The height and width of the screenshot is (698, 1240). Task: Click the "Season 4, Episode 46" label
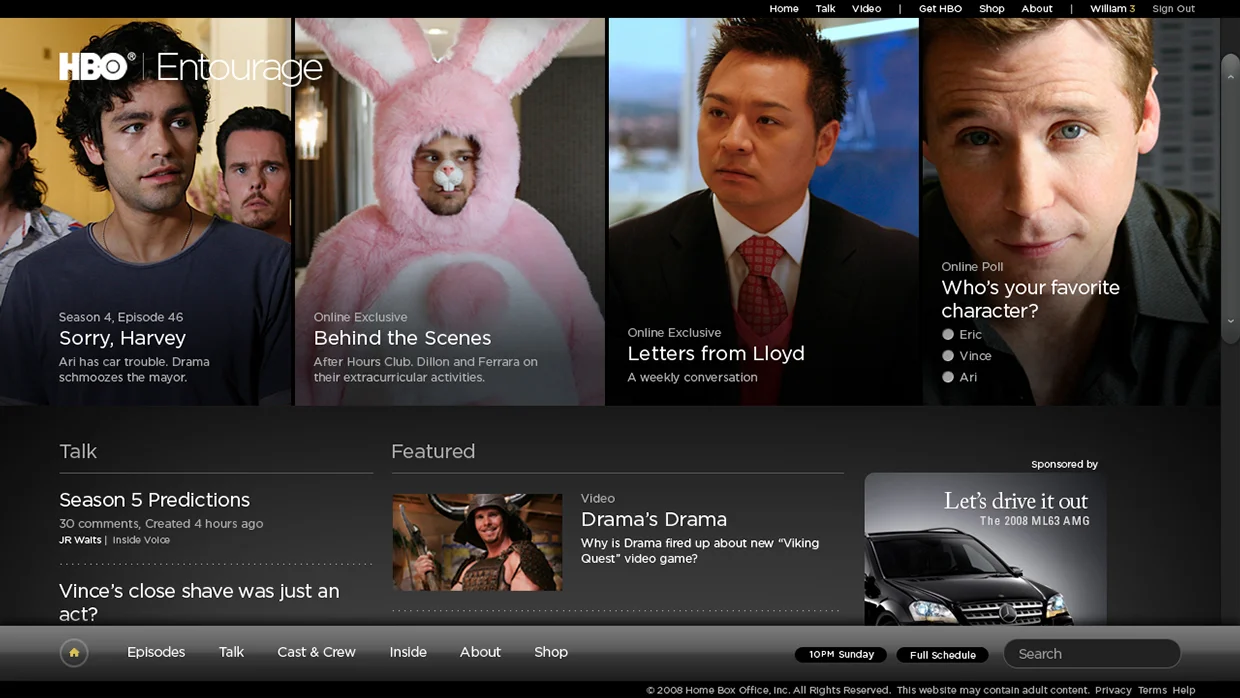tap(121, 317)
